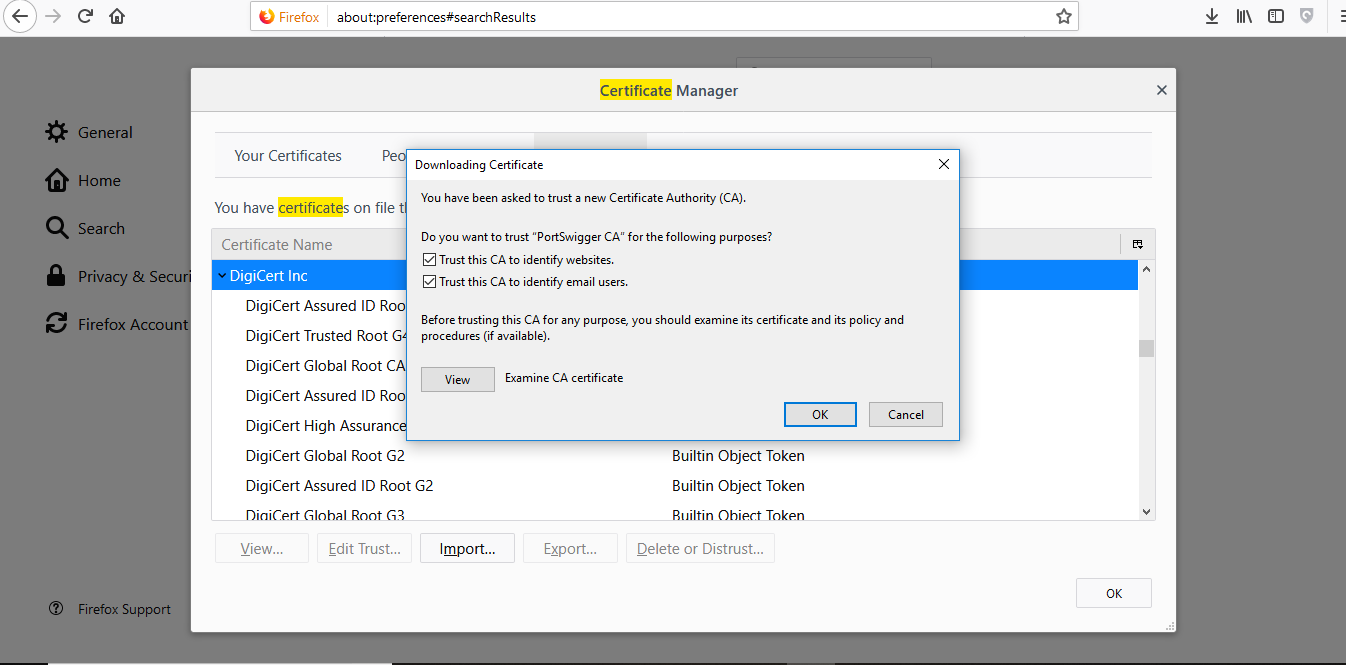Click scroll up arrow of certificate list
The image size is (1346, 665).
pos(1146,269)
